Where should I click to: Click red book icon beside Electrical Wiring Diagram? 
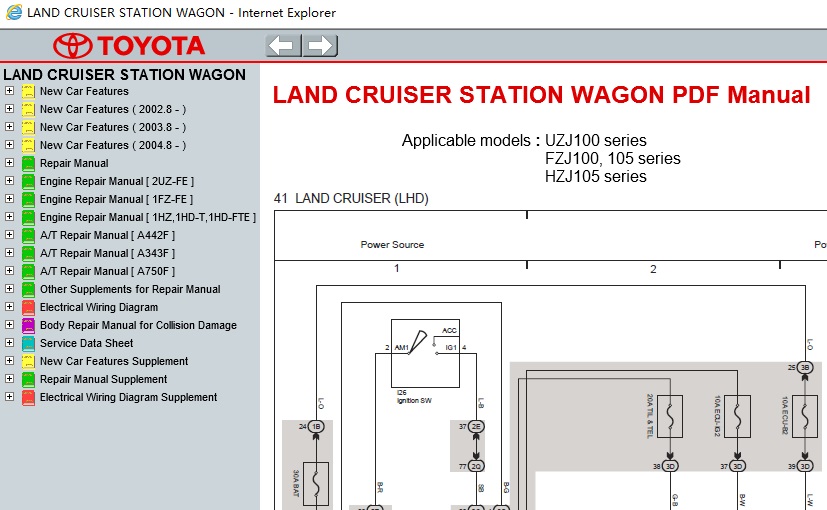click(28, 307)
